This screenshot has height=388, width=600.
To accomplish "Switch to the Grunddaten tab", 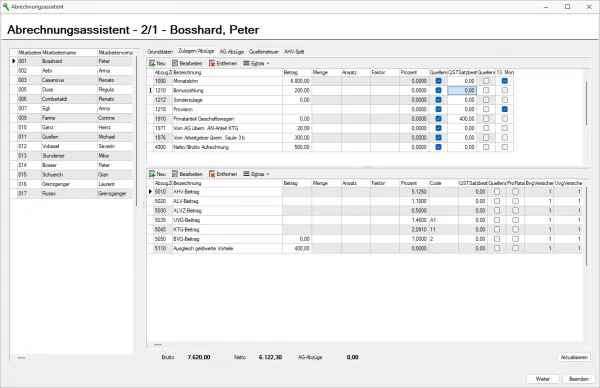I will [x=160, y=52].
